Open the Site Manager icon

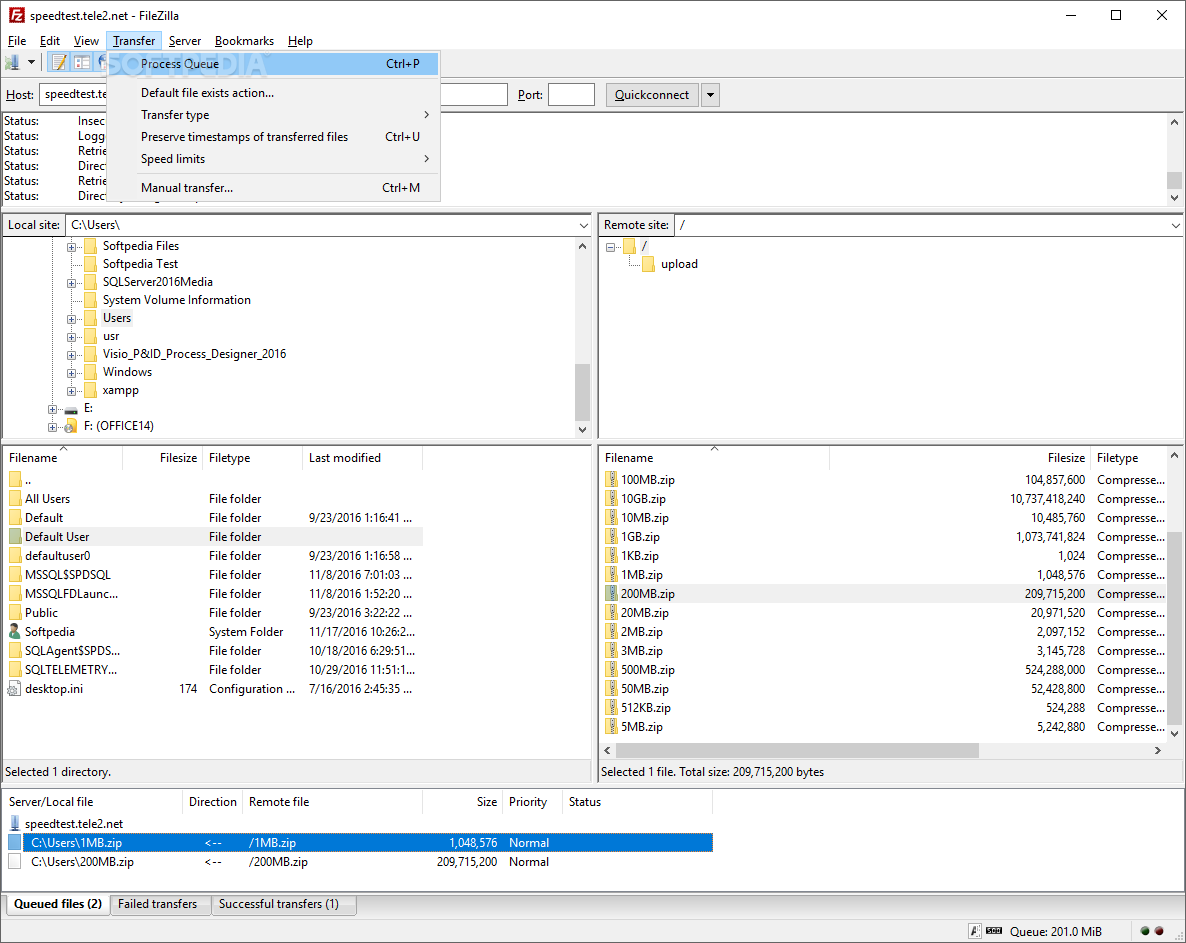pyautogui.click(x=12, y=63)
